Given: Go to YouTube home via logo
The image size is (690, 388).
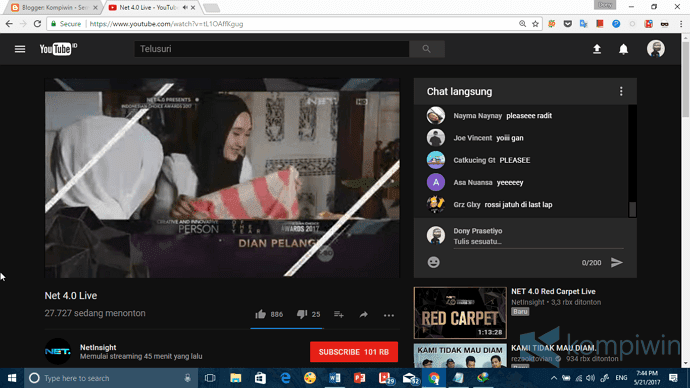Looking at the screenshot, I should pyautogui.click(x=58, y=49).
